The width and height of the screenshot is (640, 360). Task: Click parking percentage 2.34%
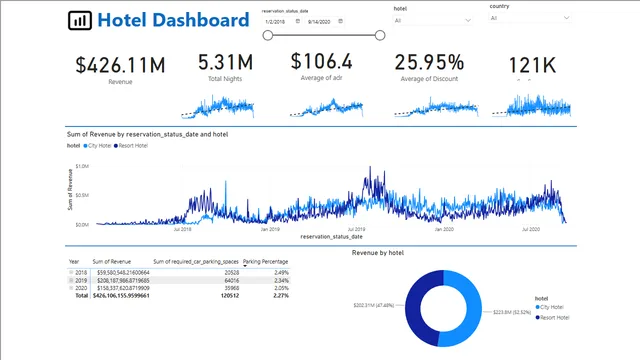(281, 280)
